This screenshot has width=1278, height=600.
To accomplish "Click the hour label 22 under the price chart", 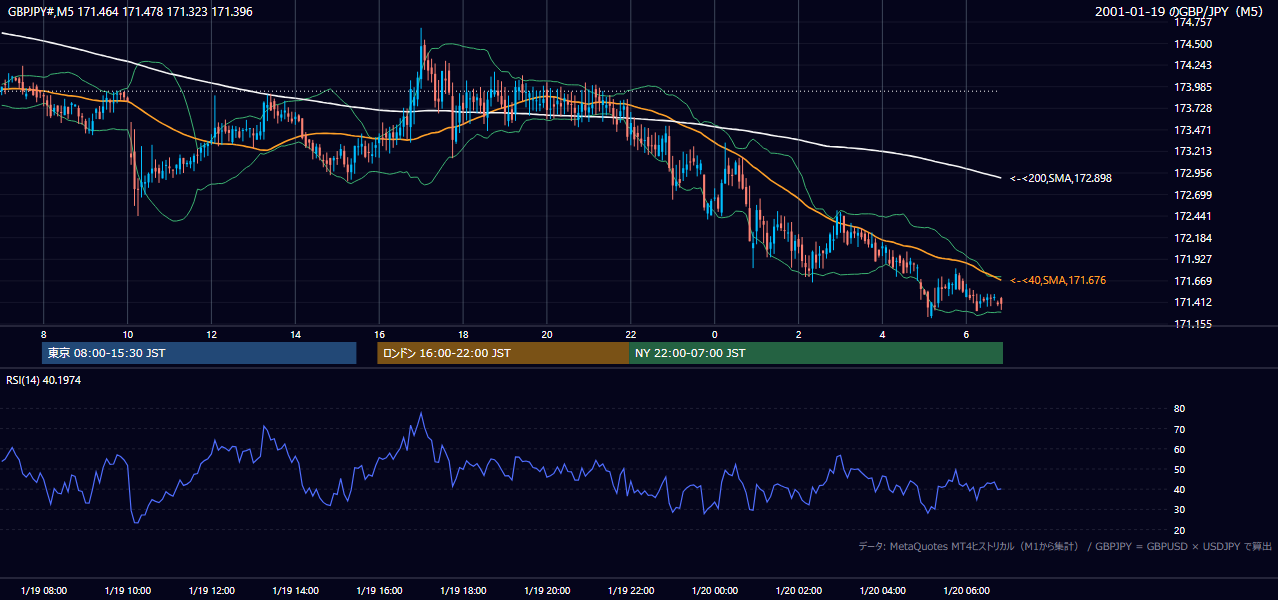I will (631, 333).
